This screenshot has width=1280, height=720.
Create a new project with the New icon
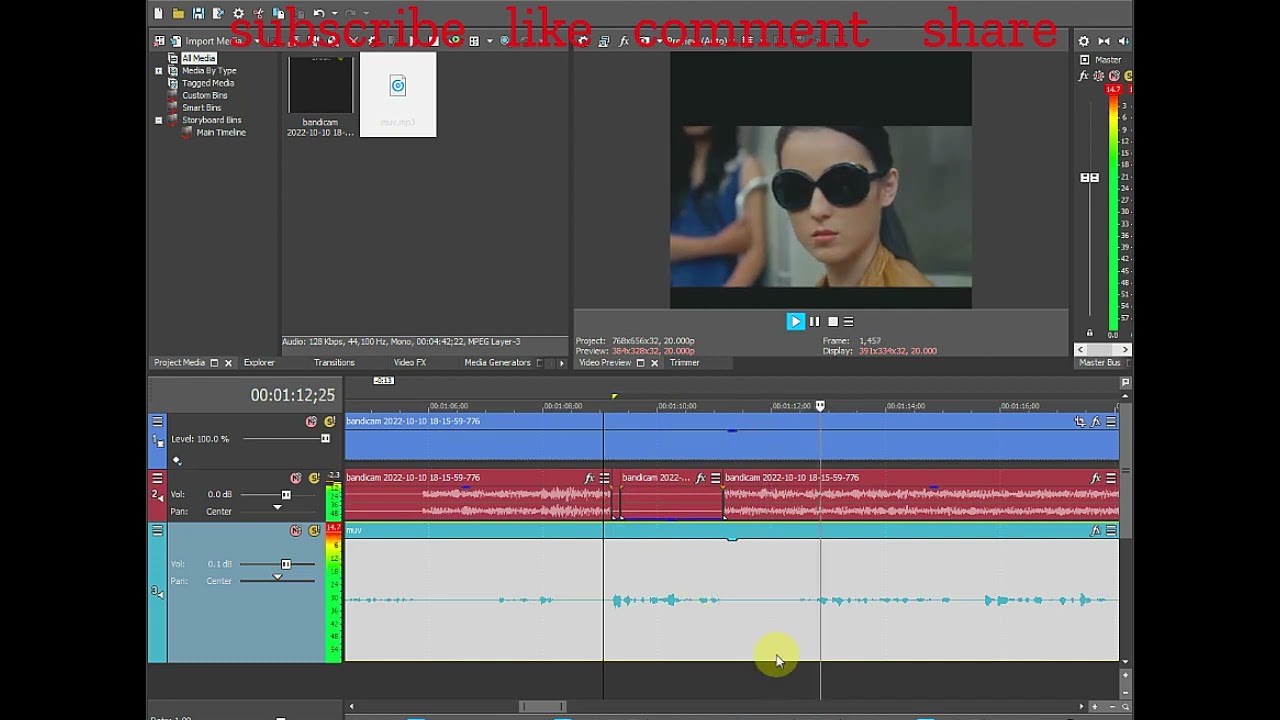click(158, 14)
